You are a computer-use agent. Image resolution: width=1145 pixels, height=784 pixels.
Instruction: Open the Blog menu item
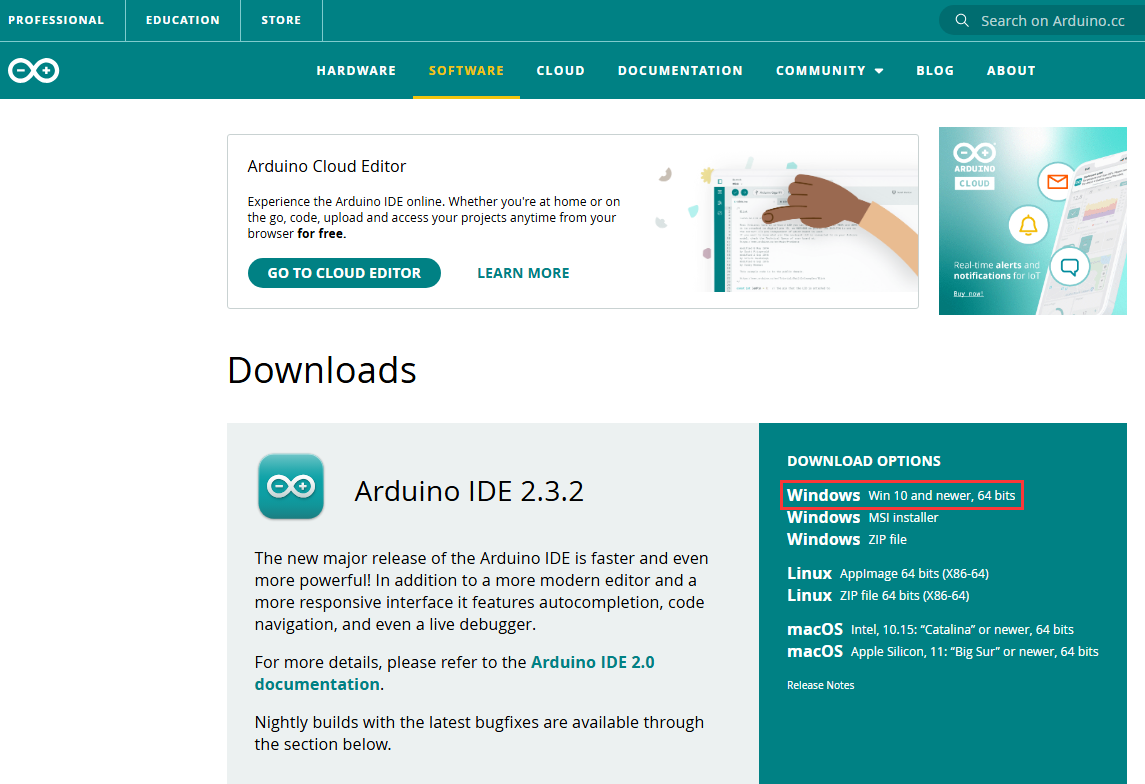click(935, 71)
